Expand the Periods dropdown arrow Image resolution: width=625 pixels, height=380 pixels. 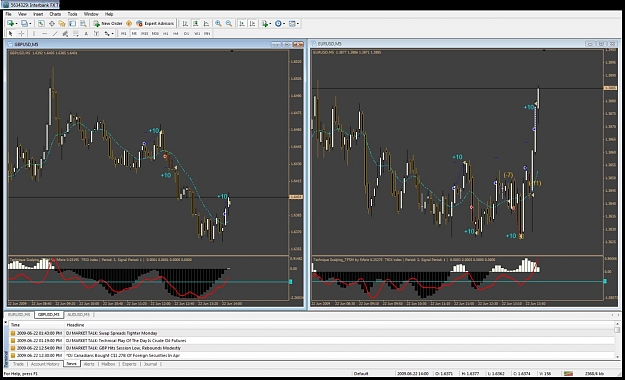point(284,24)
